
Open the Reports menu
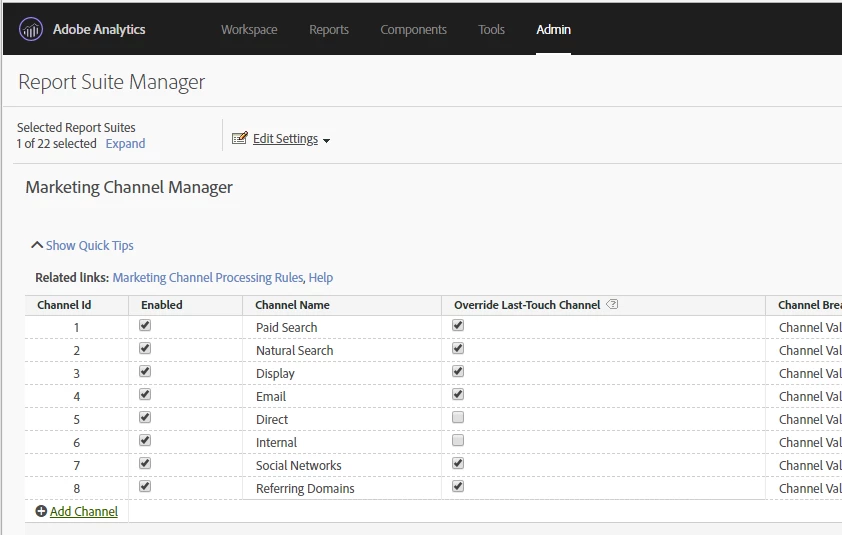point(329,29)
